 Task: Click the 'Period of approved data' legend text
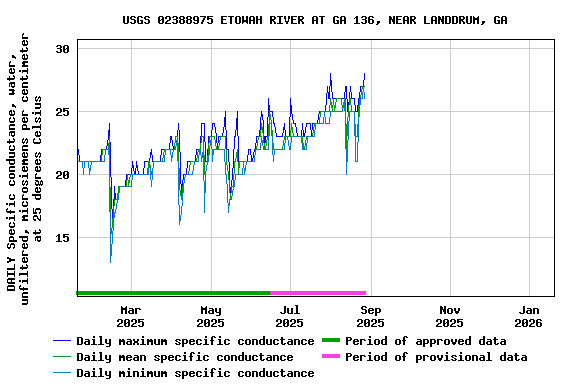tap(426, 341)
